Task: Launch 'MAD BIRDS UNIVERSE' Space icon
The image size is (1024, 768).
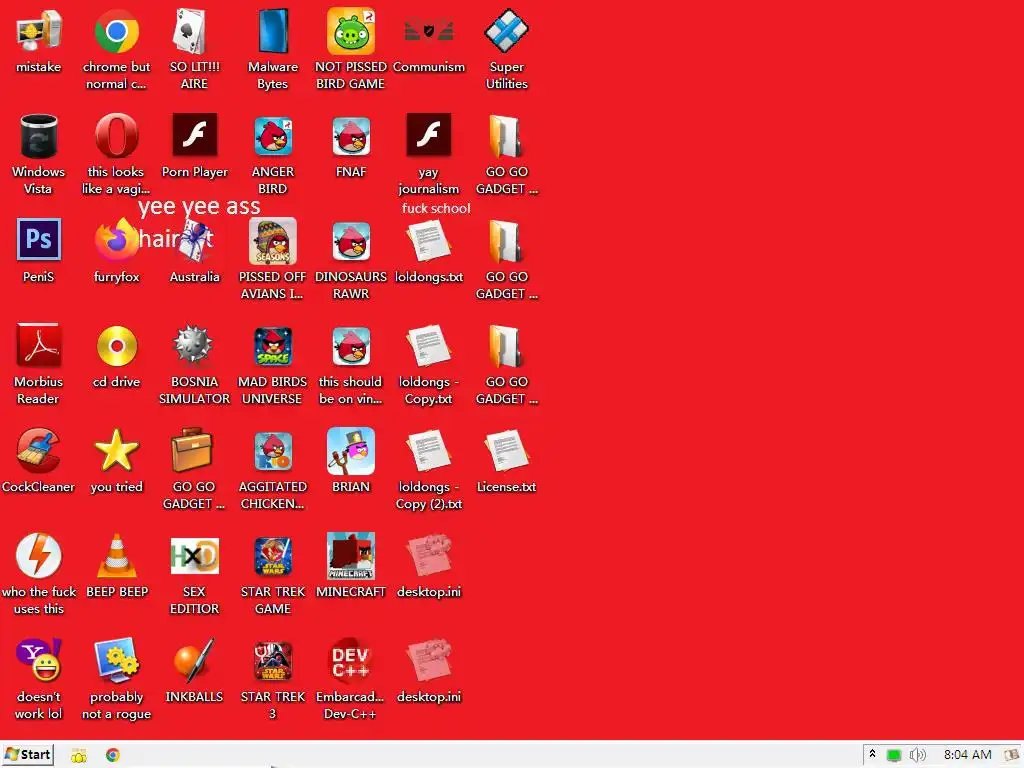Action: click(x=272, y=346)
